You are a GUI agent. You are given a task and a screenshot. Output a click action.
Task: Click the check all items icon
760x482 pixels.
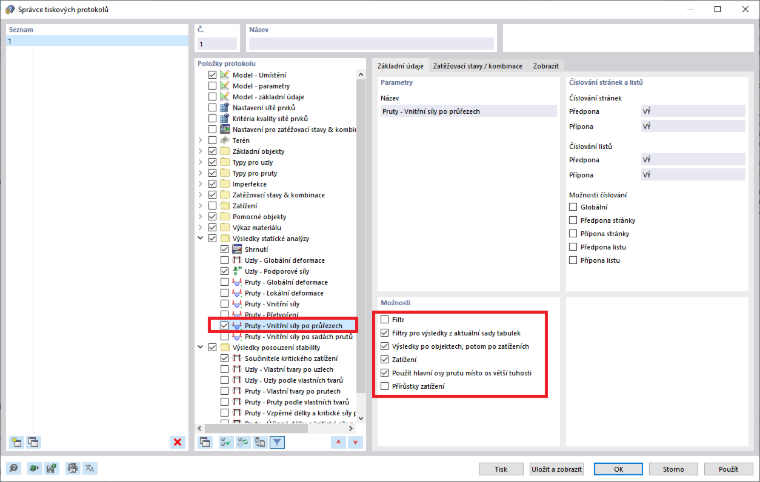tap(225, 442)
